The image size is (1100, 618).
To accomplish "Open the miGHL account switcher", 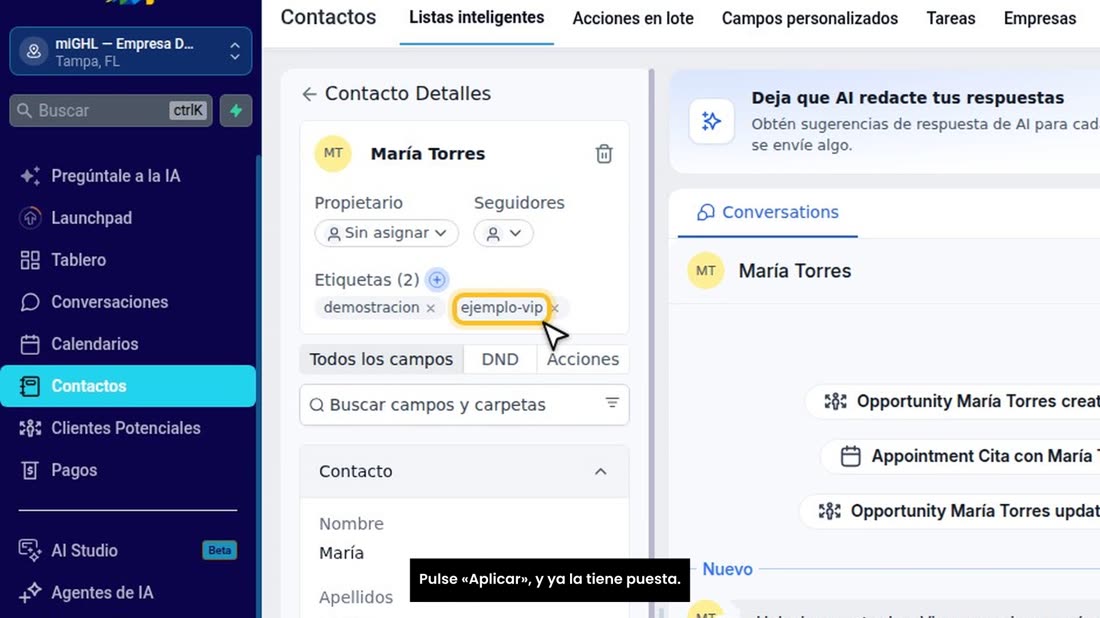I will tap(130, 51).
